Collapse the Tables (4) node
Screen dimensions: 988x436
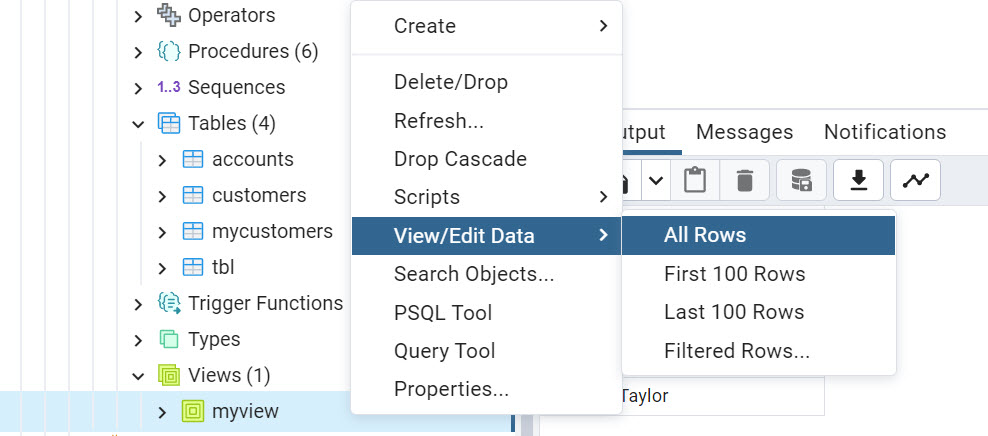tap(139, 124)
